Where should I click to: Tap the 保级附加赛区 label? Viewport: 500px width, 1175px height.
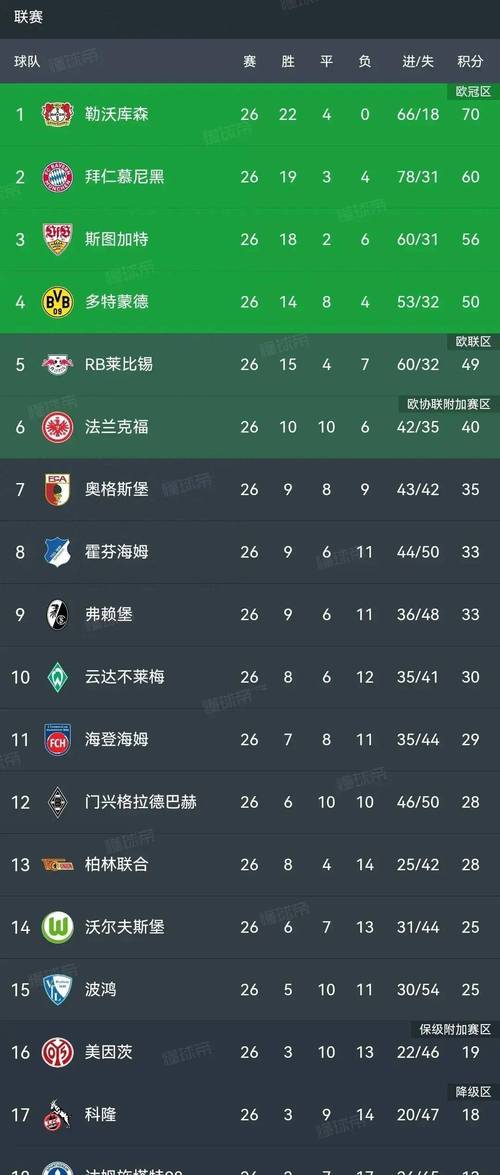454,1030
